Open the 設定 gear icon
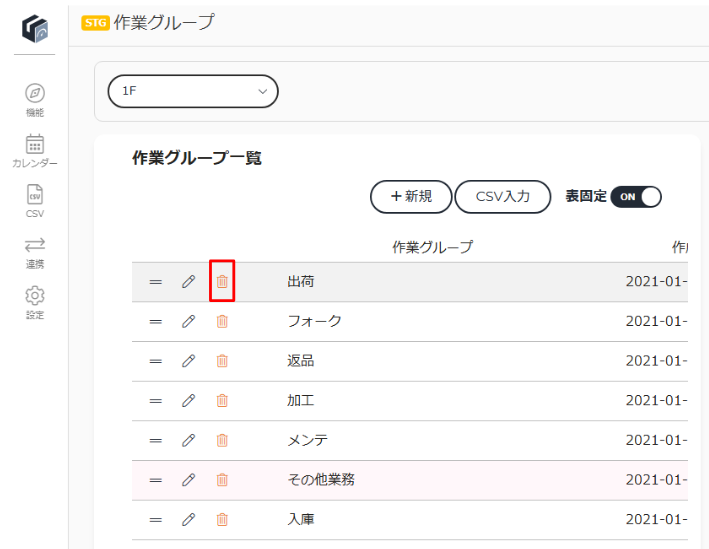The width and height of the screenshot is (709, 549). coord(35,296)
